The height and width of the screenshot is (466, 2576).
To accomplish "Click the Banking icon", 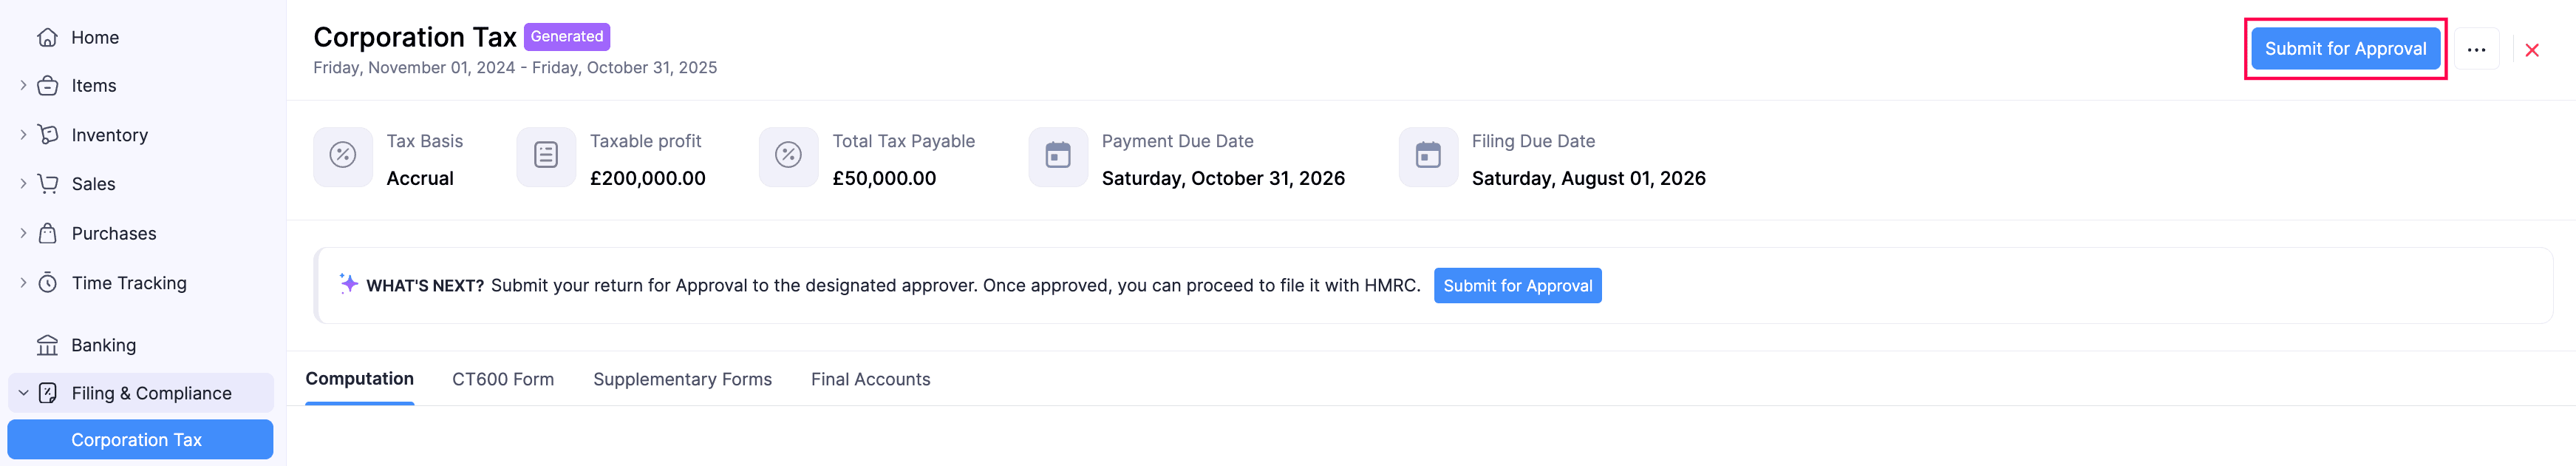I will click(x=49, y=345).
